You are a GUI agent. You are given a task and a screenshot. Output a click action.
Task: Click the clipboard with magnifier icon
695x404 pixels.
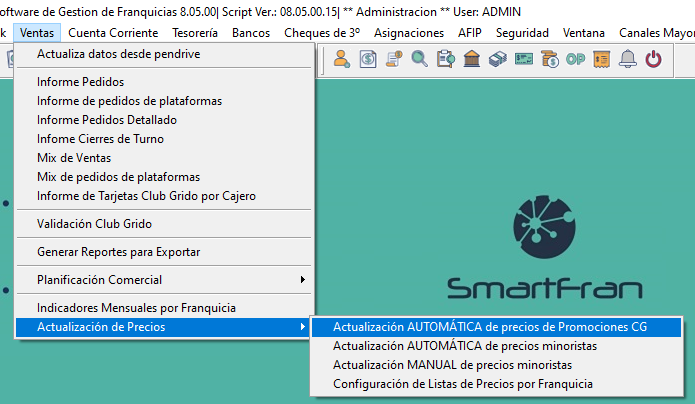coord(445,59)
